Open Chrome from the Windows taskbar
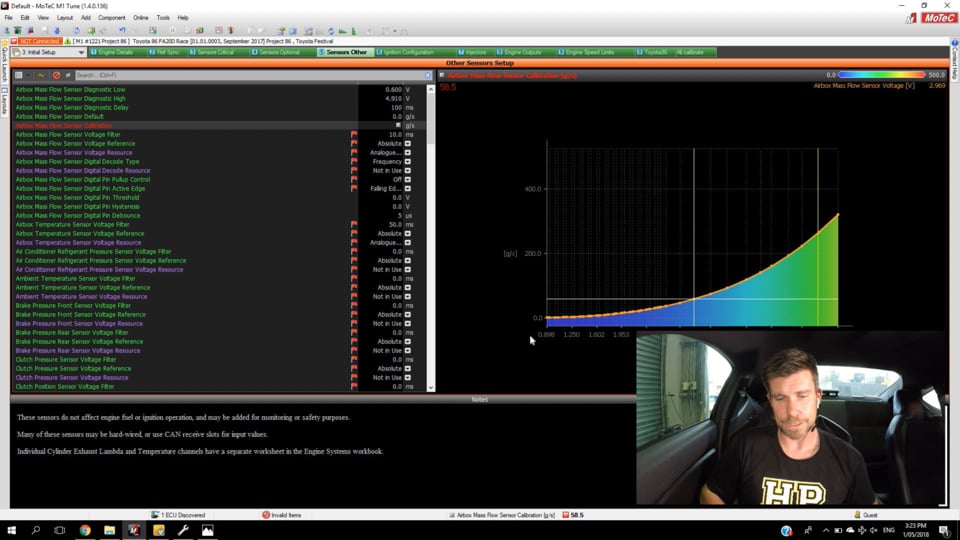Image resolution: width=960 pixels, height=540 pixels. [84, 530]
